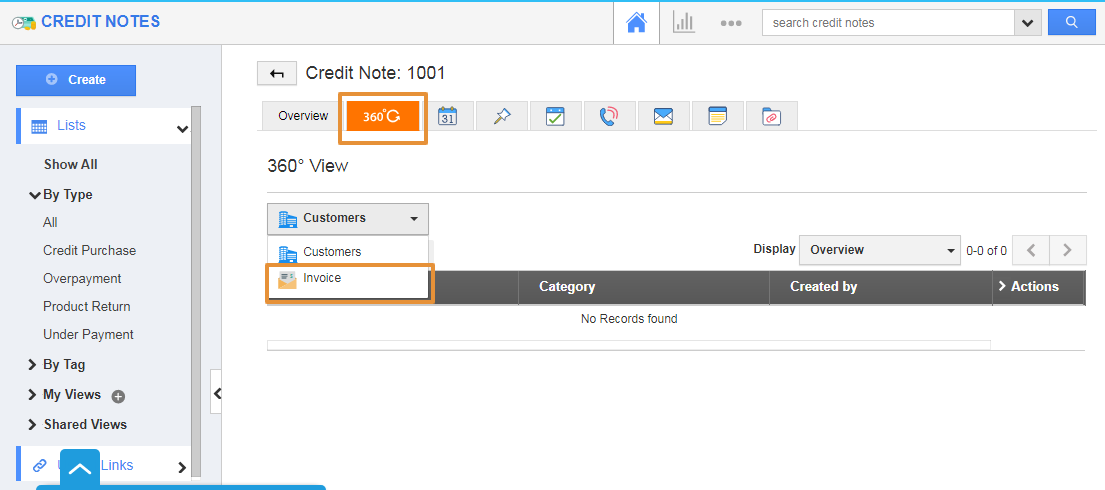The image size is (1105, 490).
Task: Open the home dashboard icon
Action: [x=636, y=23]
